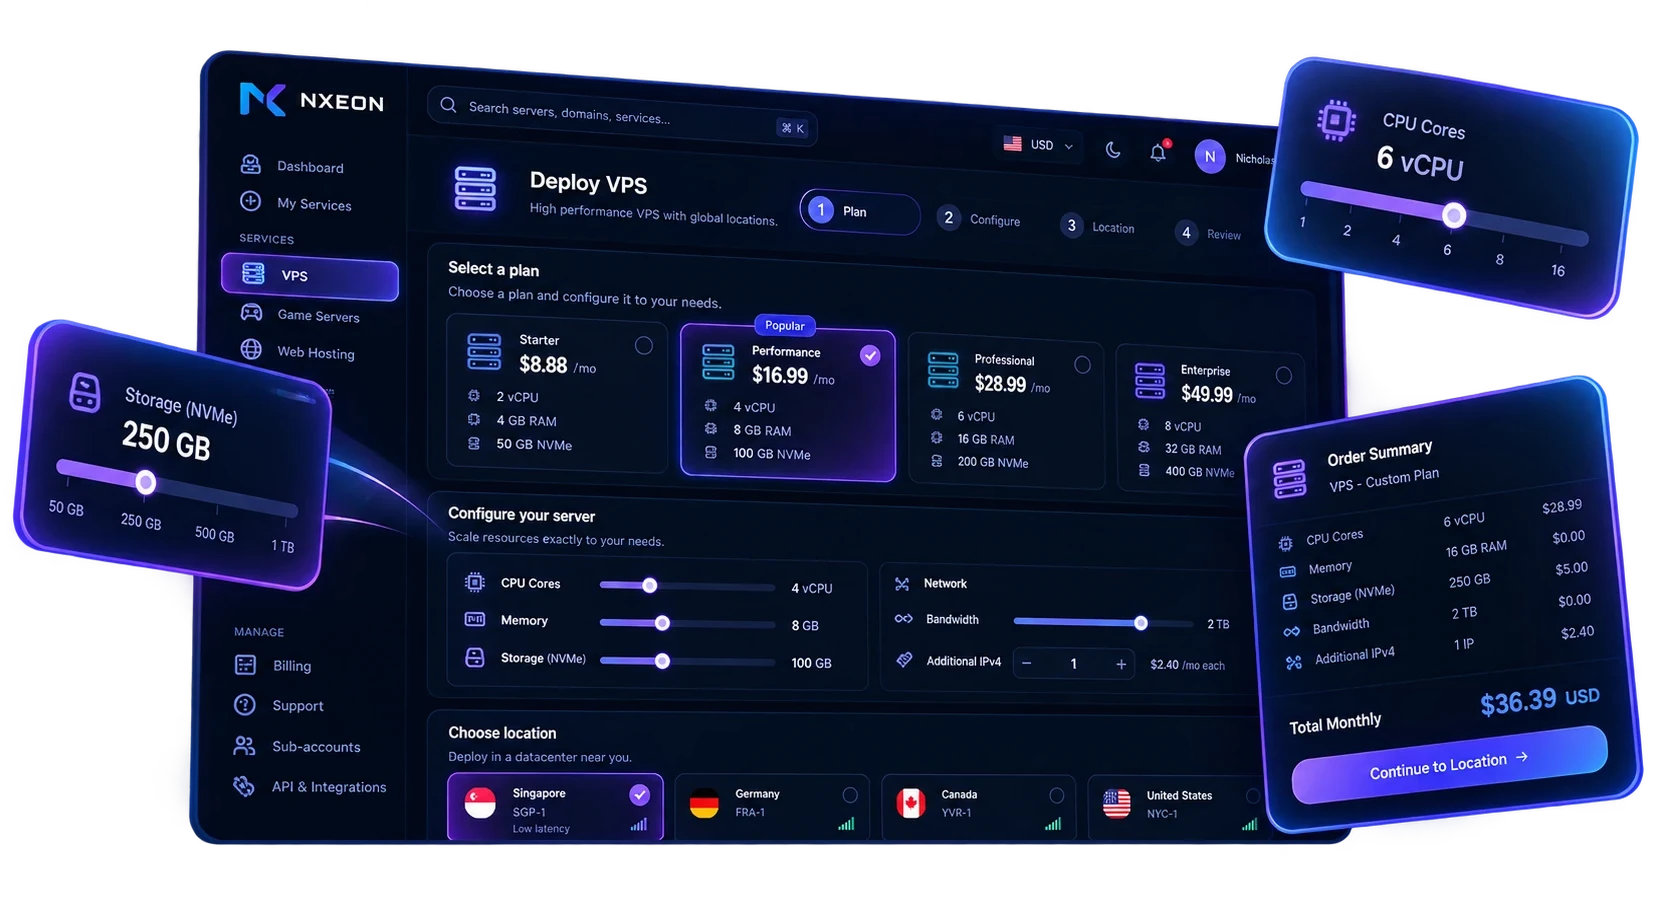
Task: Adjust the Bandwidth slider handle
Action: [1141, 623]
